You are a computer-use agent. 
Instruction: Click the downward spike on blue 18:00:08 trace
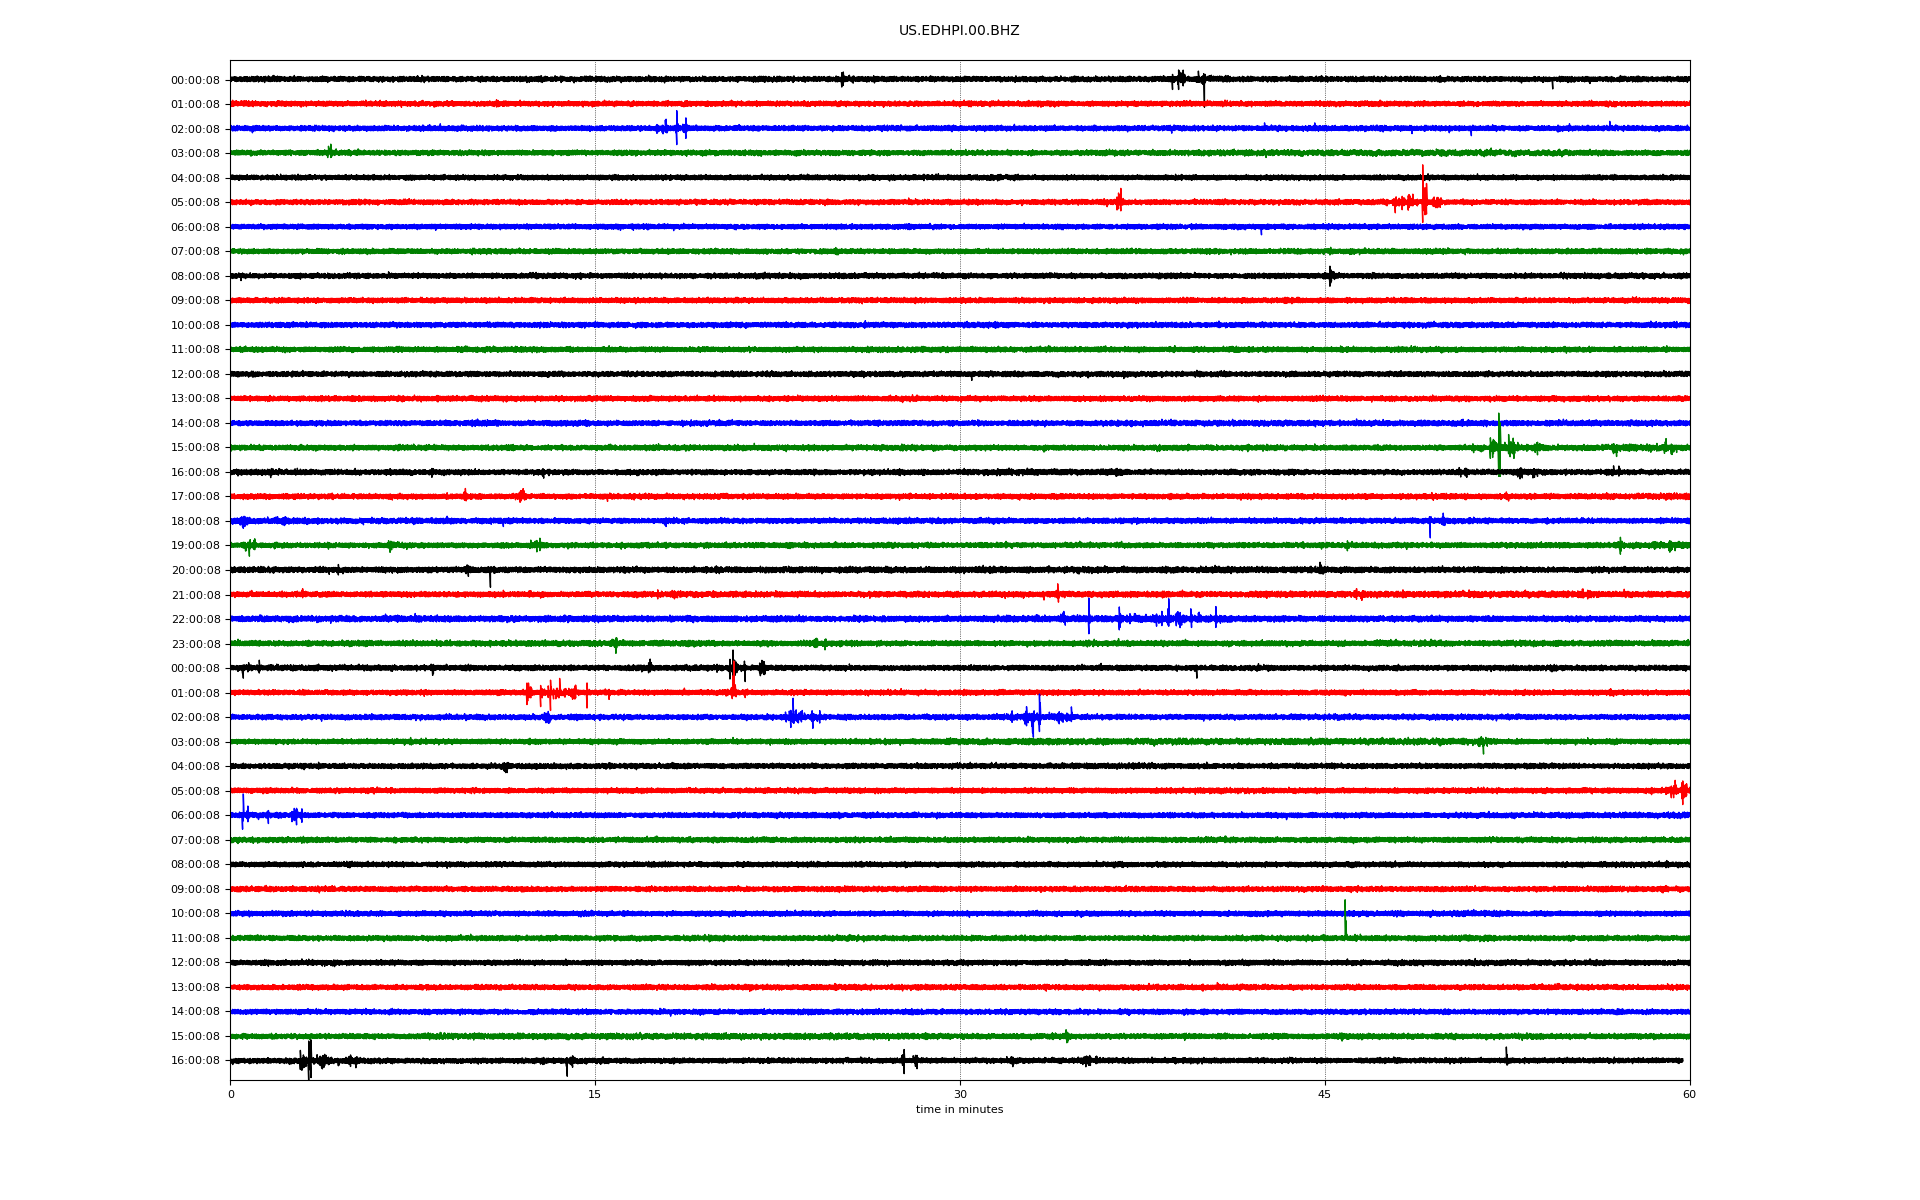point(1429,529)
